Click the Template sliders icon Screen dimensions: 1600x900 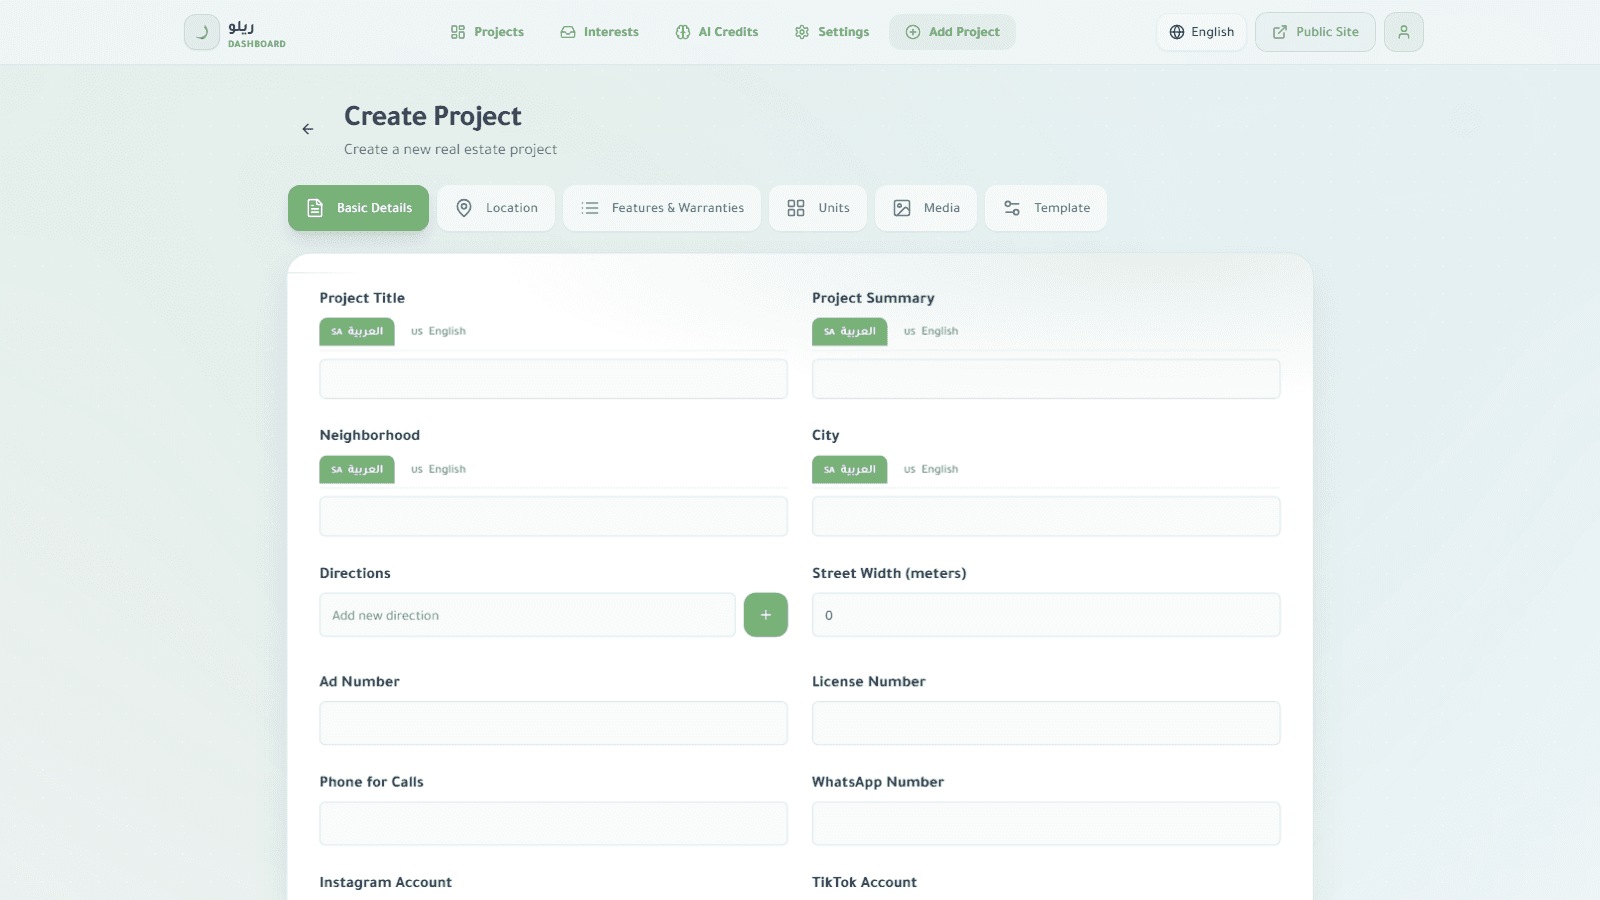pos(1012,208)
